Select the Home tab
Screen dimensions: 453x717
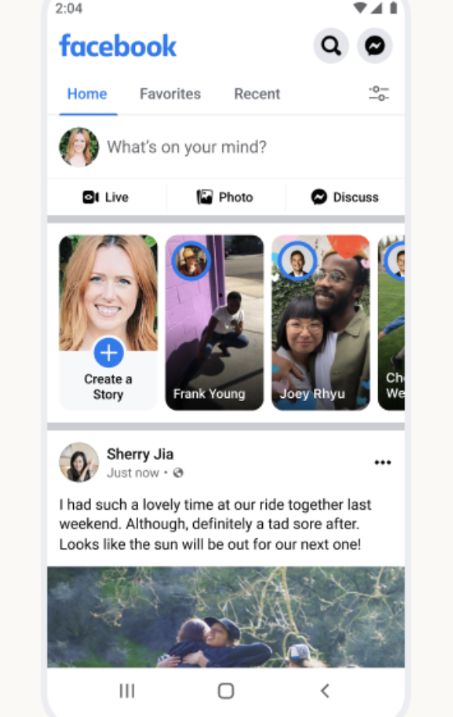(87, 94)
